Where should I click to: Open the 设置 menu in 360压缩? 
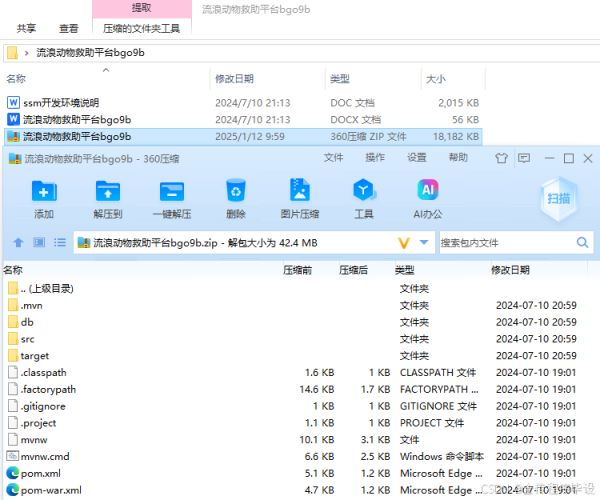coord(416,158)
